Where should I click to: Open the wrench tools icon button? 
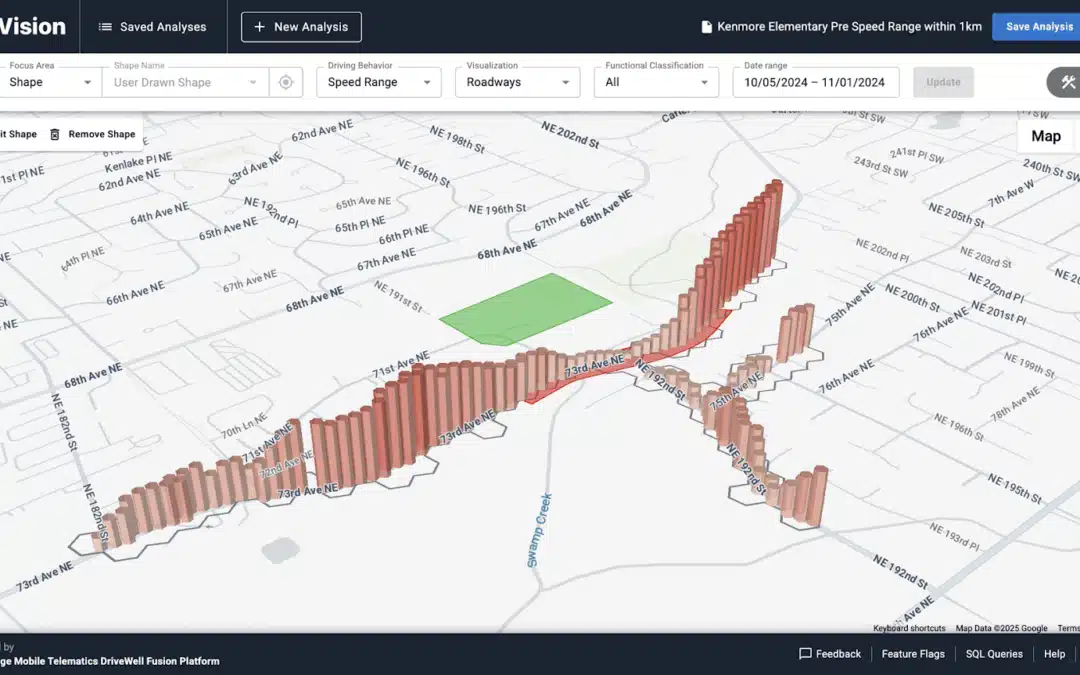(1067, 82)
